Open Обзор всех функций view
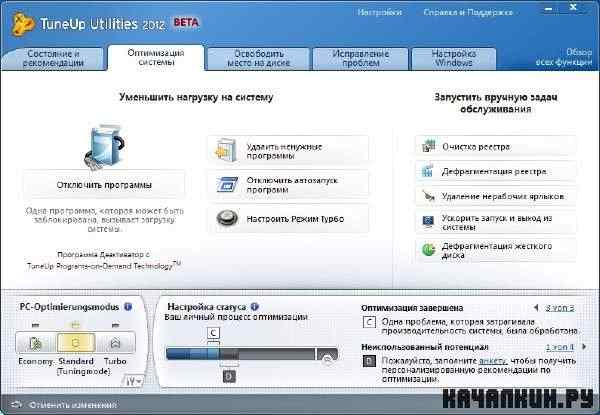Image resolution: width=600 pixels, height=415 pixels. [564, 57]
